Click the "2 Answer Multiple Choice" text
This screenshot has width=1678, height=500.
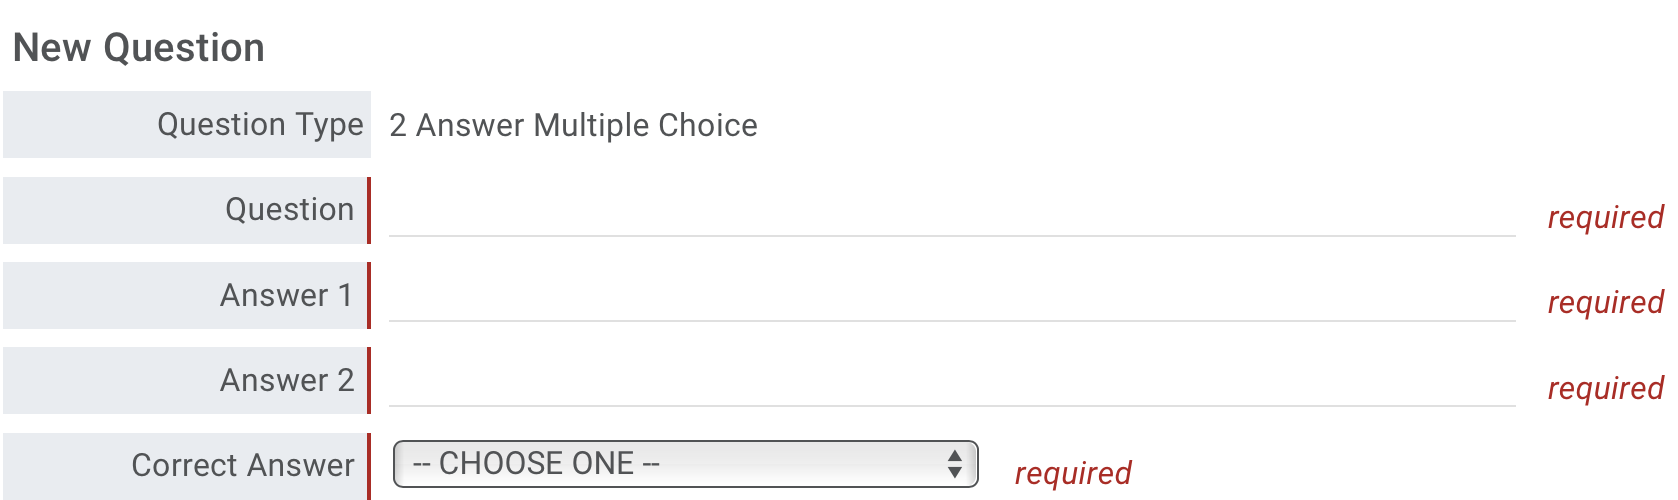573,126
